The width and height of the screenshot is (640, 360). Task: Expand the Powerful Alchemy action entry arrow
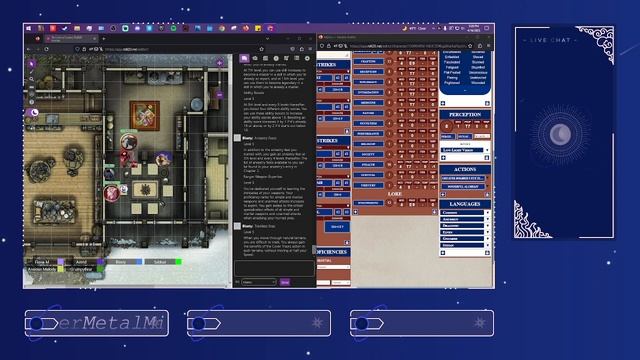[x=487, y=186]
